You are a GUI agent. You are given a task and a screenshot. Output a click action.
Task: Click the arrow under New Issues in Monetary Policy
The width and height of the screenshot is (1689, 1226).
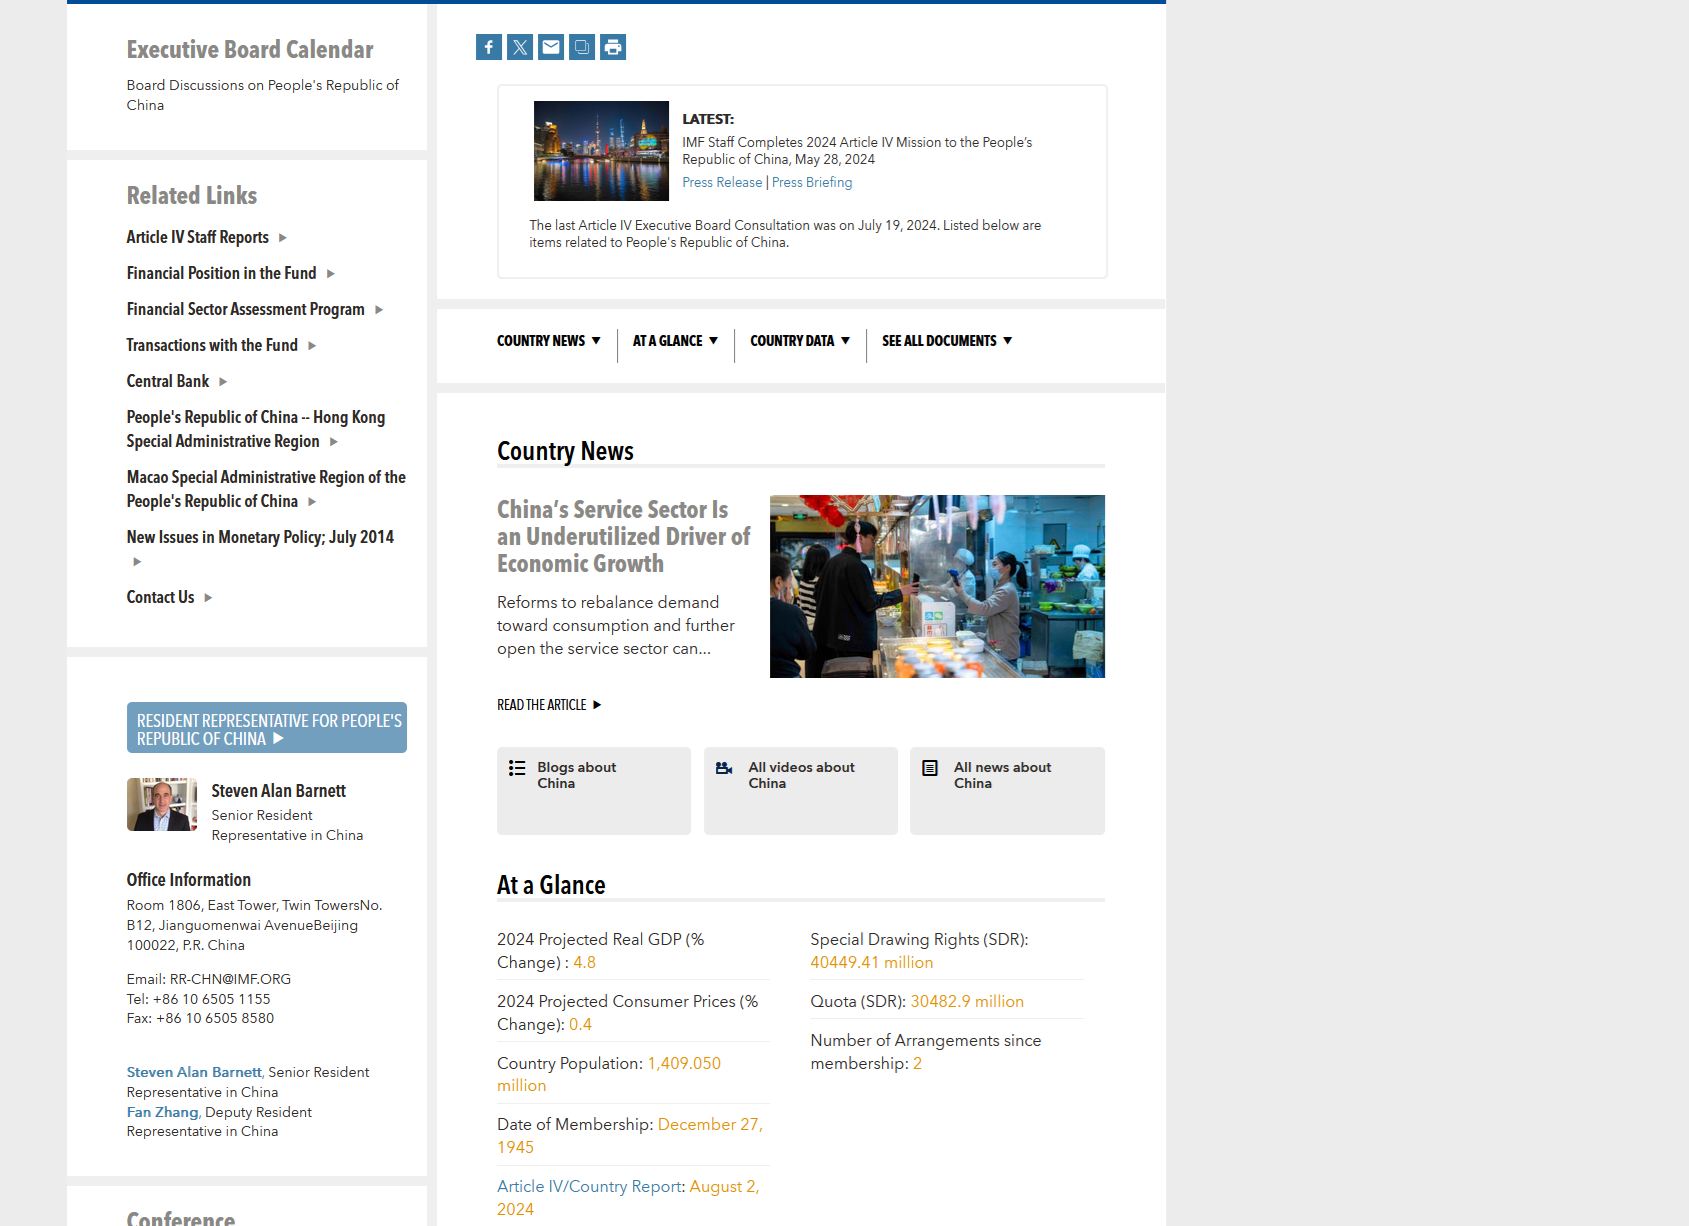click(137, 562)
